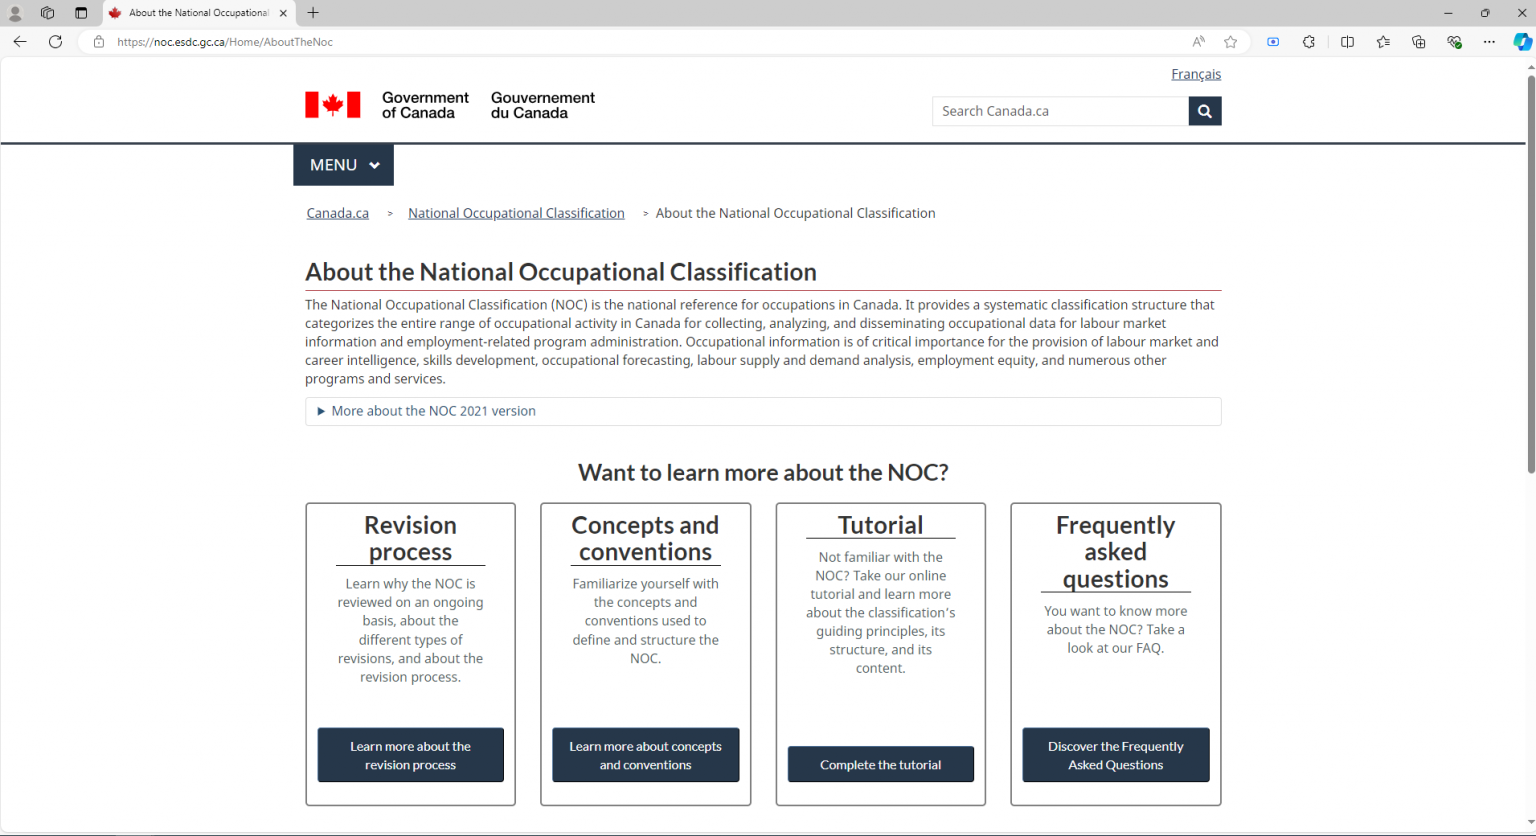Screen dimensions: 1536x836
Task: Expand the MENU dropdown
Action: [343, 165]
